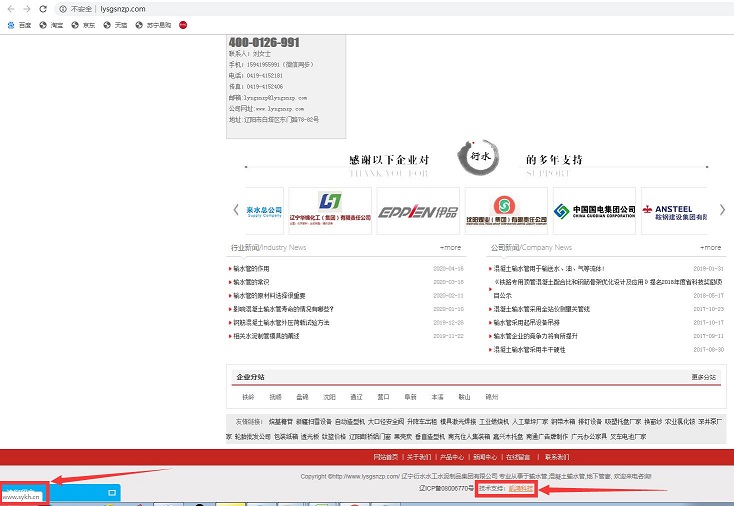
Task: Select the 锦州 branch site
Action: point(492,397)
